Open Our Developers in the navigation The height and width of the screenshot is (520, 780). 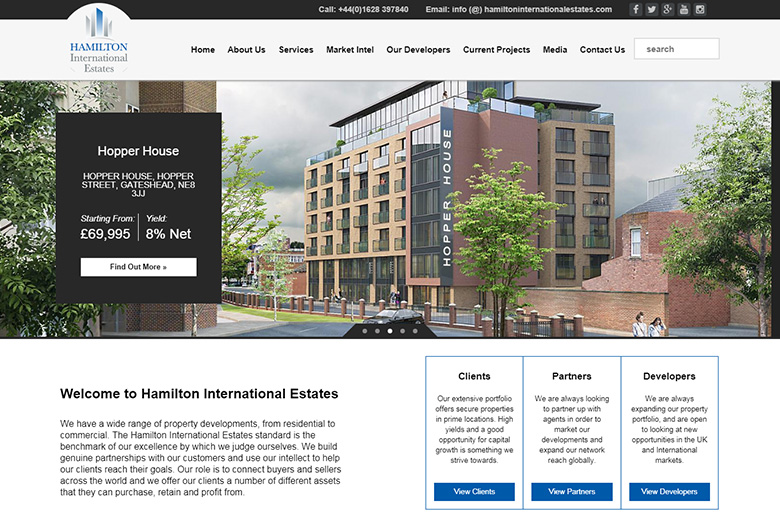pyautogui.click(x=418, y=50)
